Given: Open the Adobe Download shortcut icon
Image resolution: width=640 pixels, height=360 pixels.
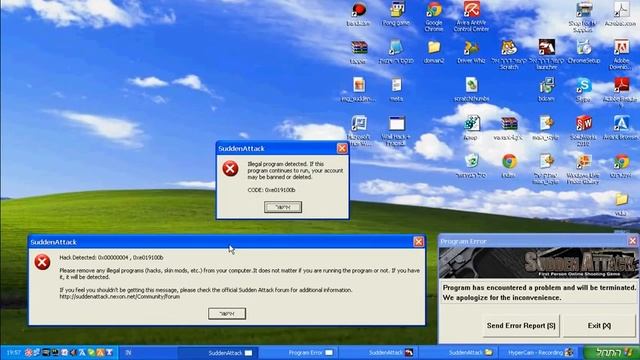Looking at the screenshot, I should point(621,54).
